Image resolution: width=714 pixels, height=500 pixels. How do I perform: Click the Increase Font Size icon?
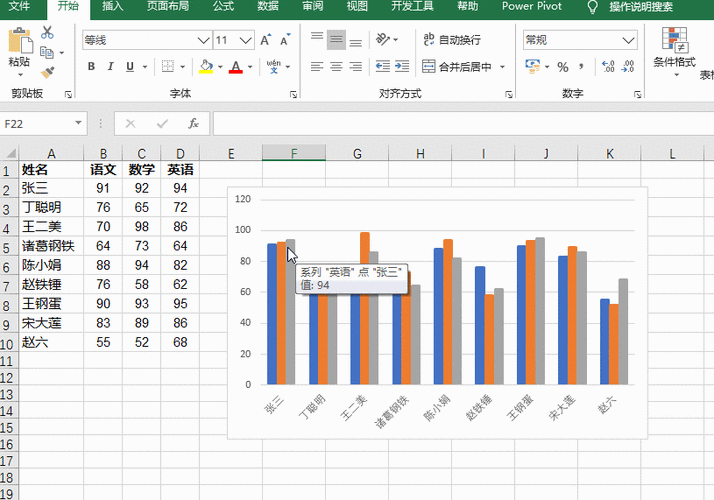coord(265,40)
